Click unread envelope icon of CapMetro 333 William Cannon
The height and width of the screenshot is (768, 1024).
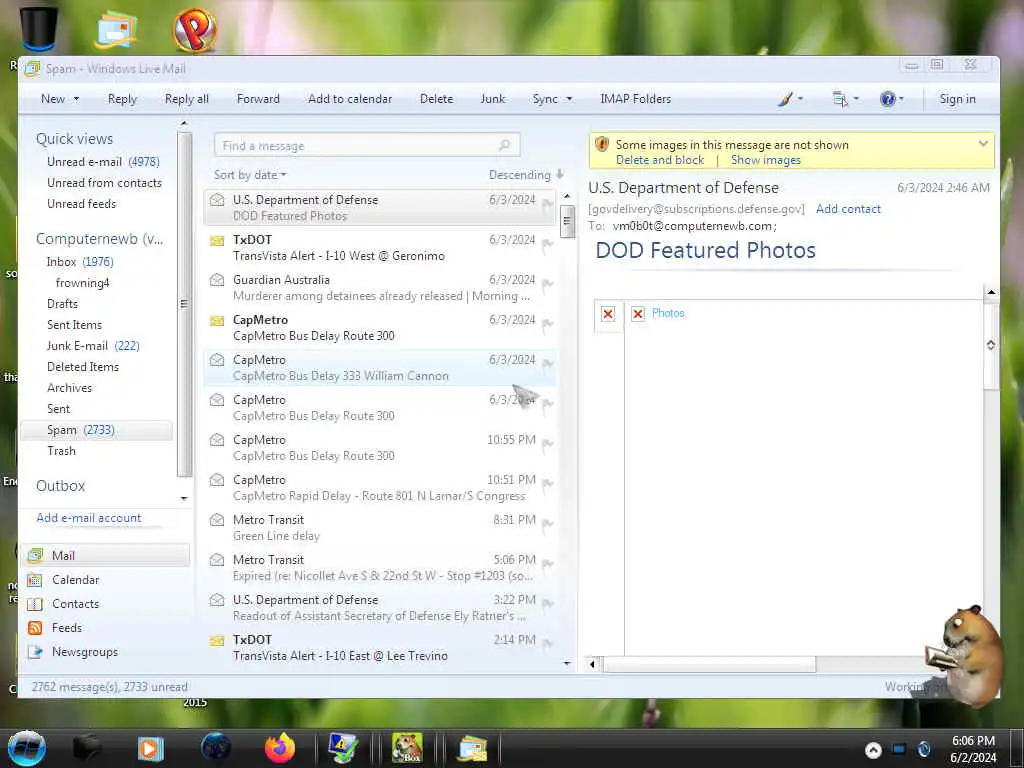(217, 360)
